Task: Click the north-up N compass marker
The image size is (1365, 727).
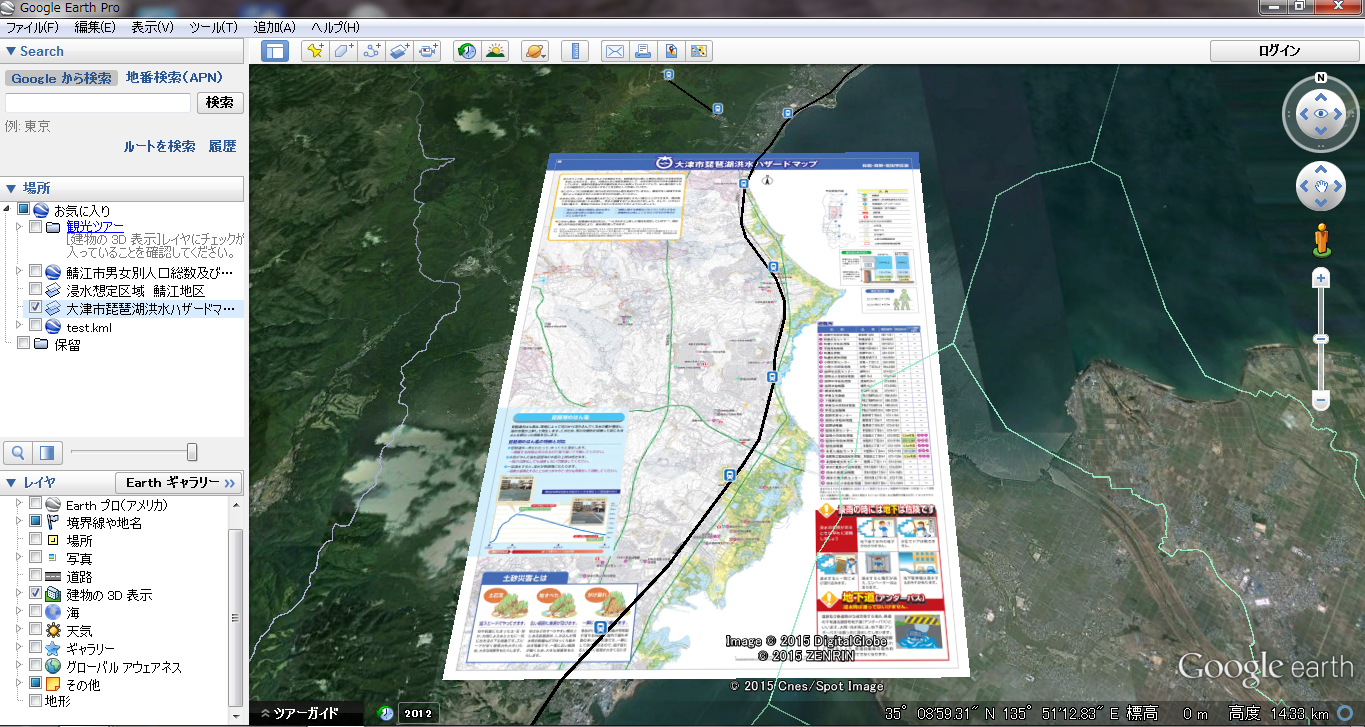Action: (1321, 77)
